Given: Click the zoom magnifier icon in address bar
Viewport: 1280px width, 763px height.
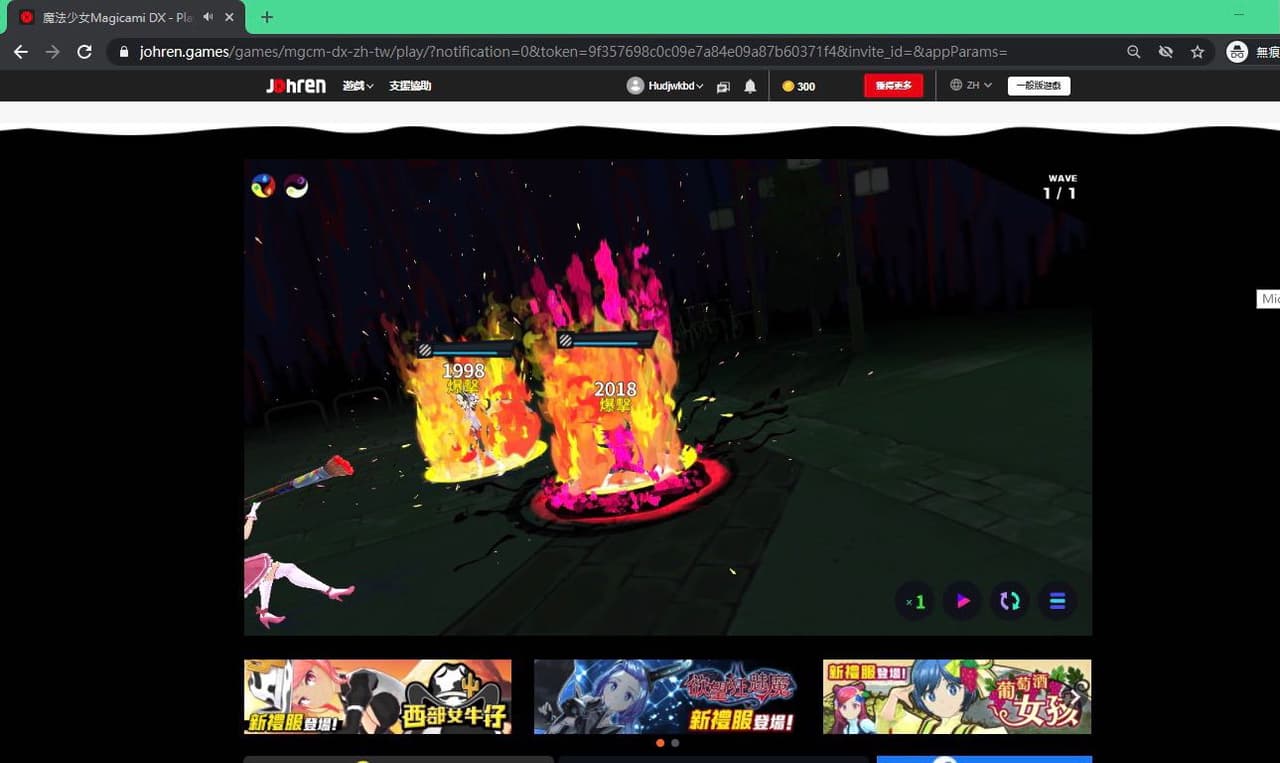Looking at the screenshot, I should [1133, 52].
